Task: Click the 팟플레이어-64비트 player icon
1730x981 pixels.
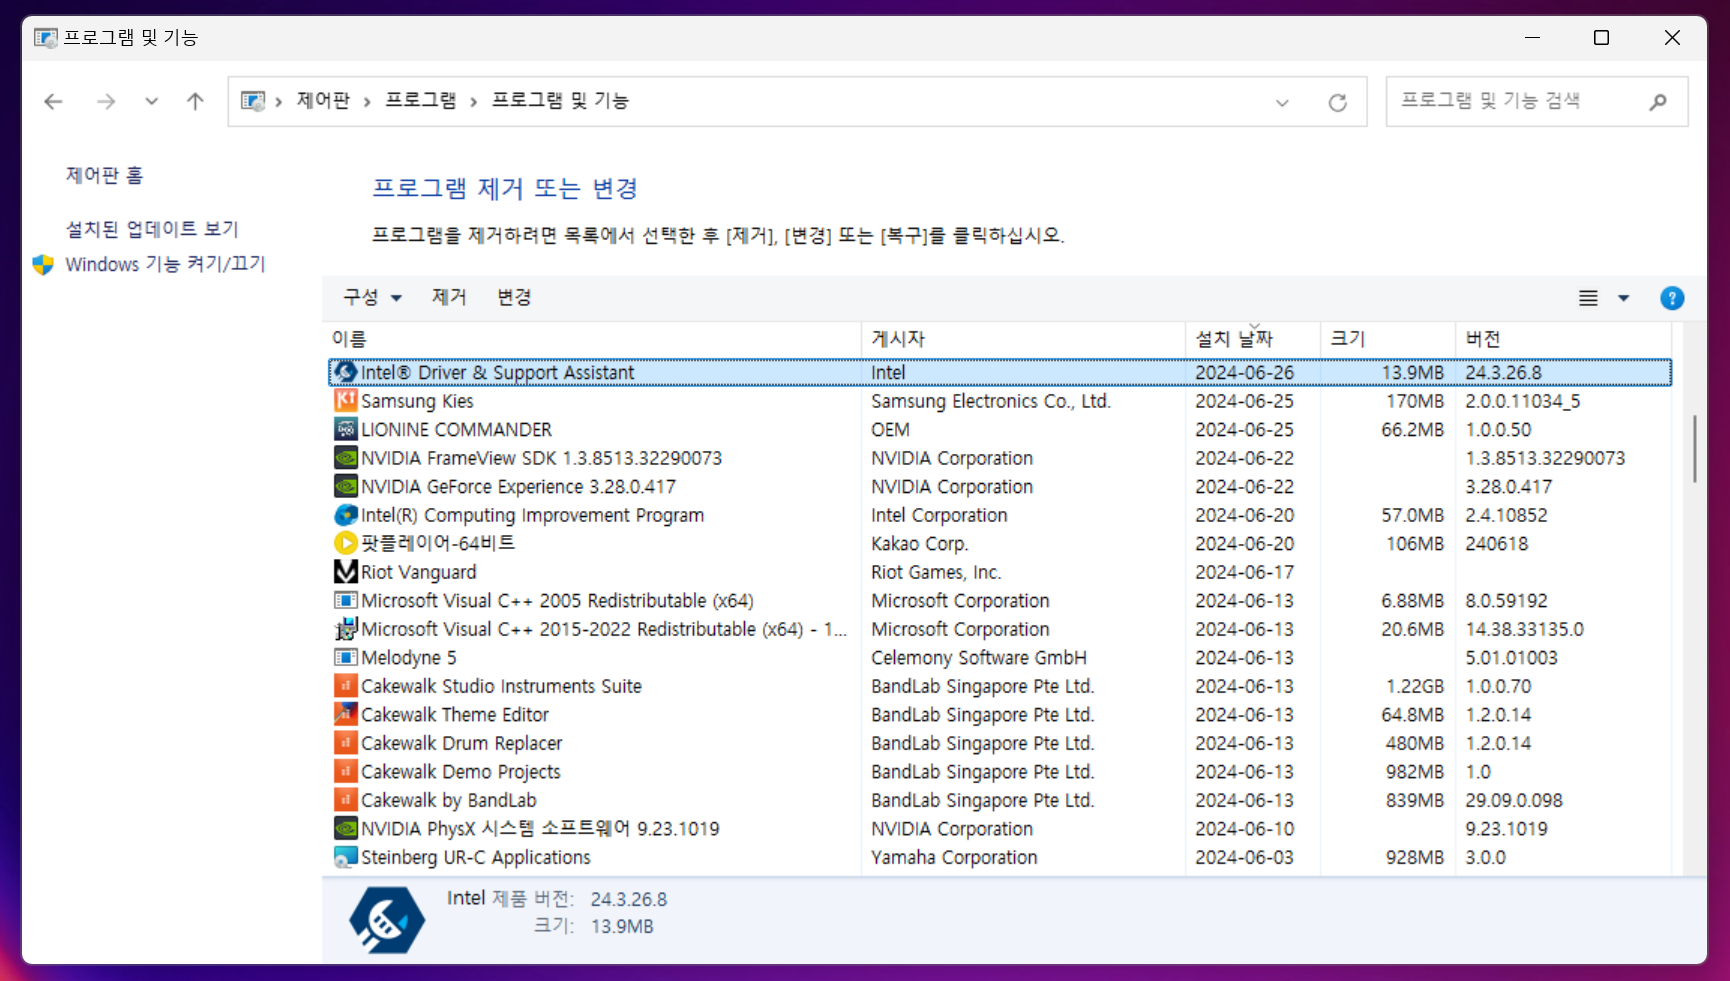Action: pos(345,543)
